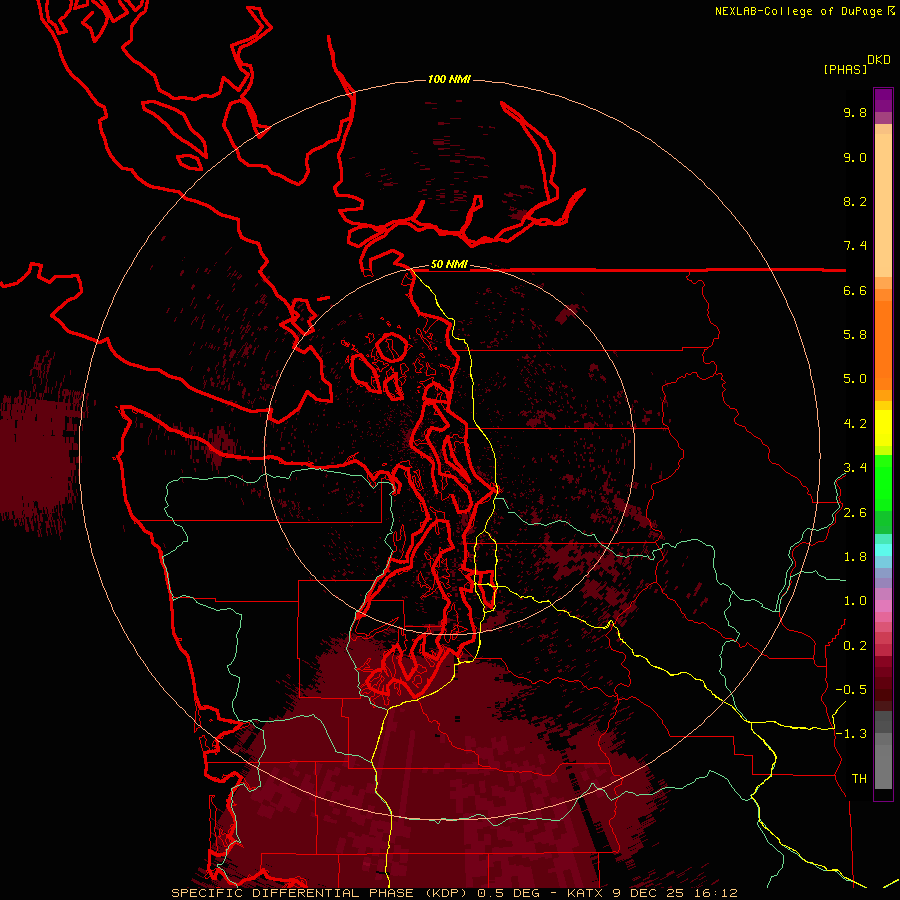Click the 5.8 scale value
This screenshot has height=900, width=900.
click(x=855, y=335)
